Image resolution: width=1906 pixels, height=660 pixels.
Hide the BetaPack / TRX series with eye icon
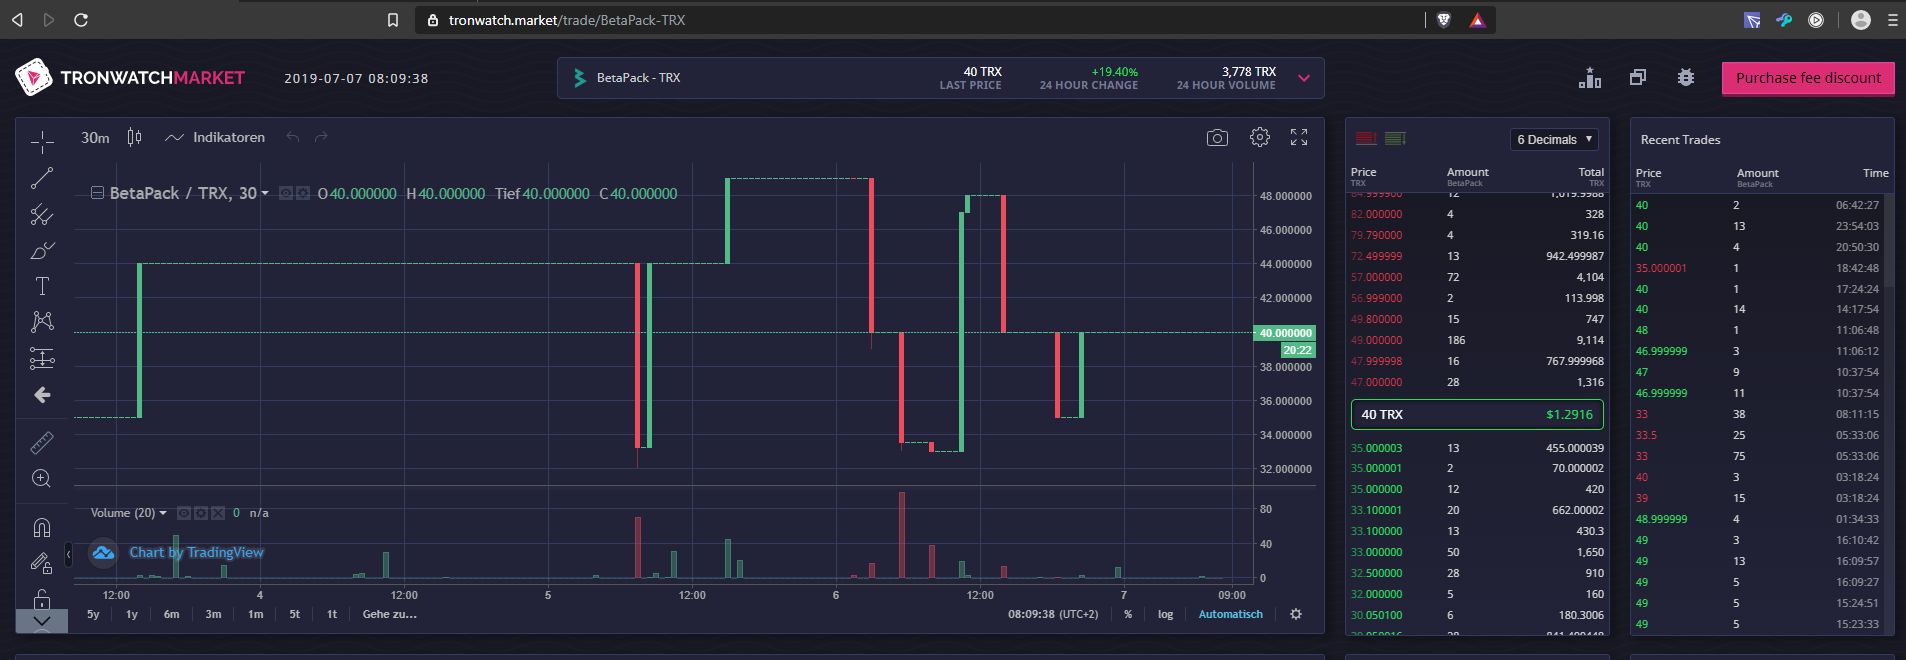click(285, 193)
